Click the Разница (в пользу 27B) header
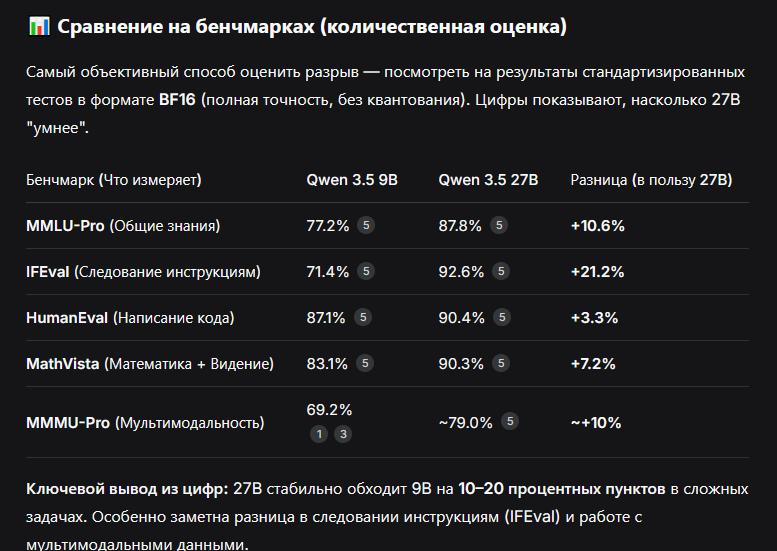The image size is (777, 551). click(651, 180)
